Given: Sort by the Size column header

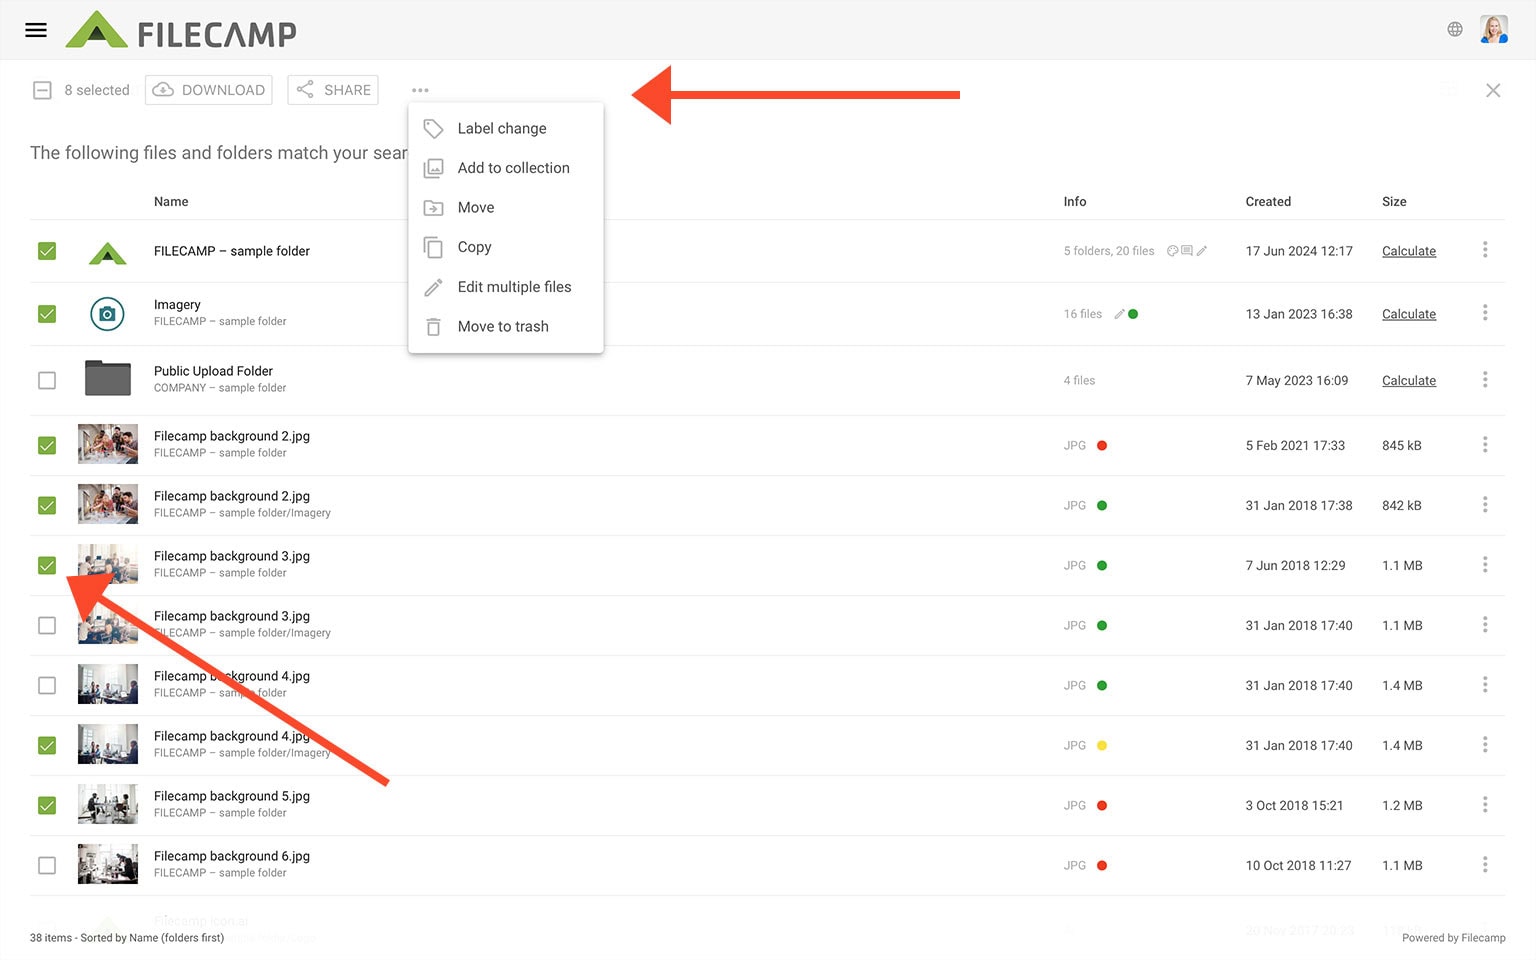Looking at the screenshot, I should (1394, 201).
